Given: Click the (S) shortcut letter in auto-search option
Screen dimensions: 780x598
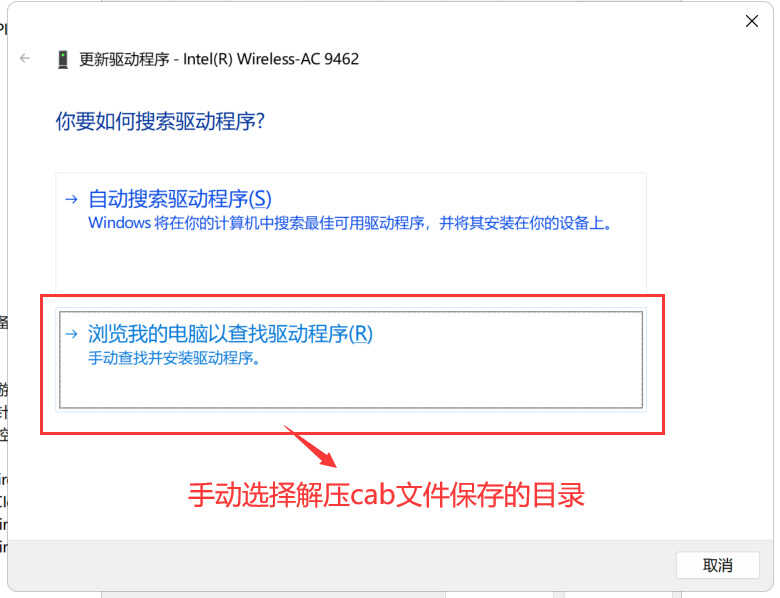Looking at the screenshot, I should tap(260, 199).
